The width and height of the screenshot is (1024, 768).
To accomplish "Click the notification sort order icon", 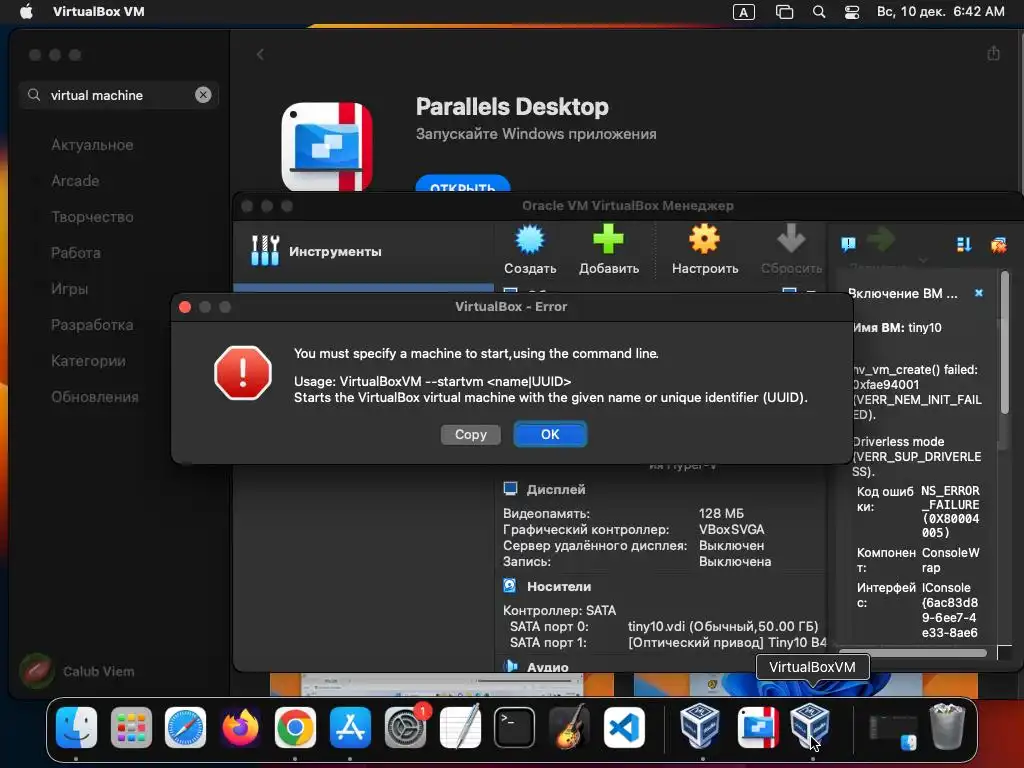I will point(964,244).
